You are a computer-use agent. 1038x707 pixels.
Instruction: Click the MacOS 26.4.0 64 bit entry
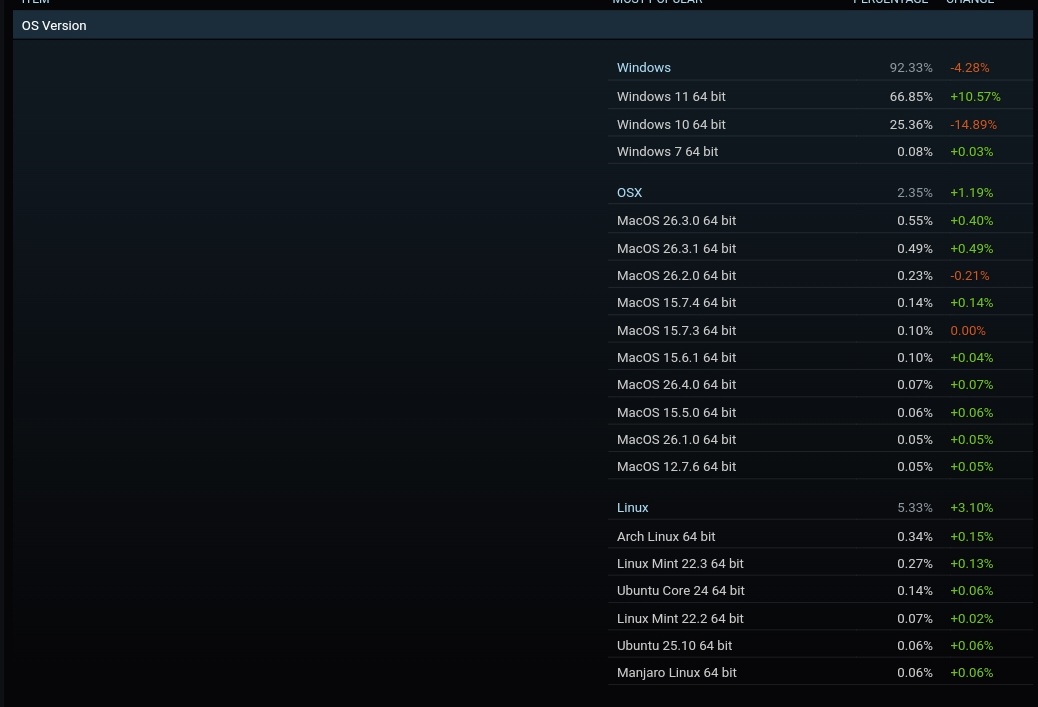pyautogui.click(x=676, y=385)
